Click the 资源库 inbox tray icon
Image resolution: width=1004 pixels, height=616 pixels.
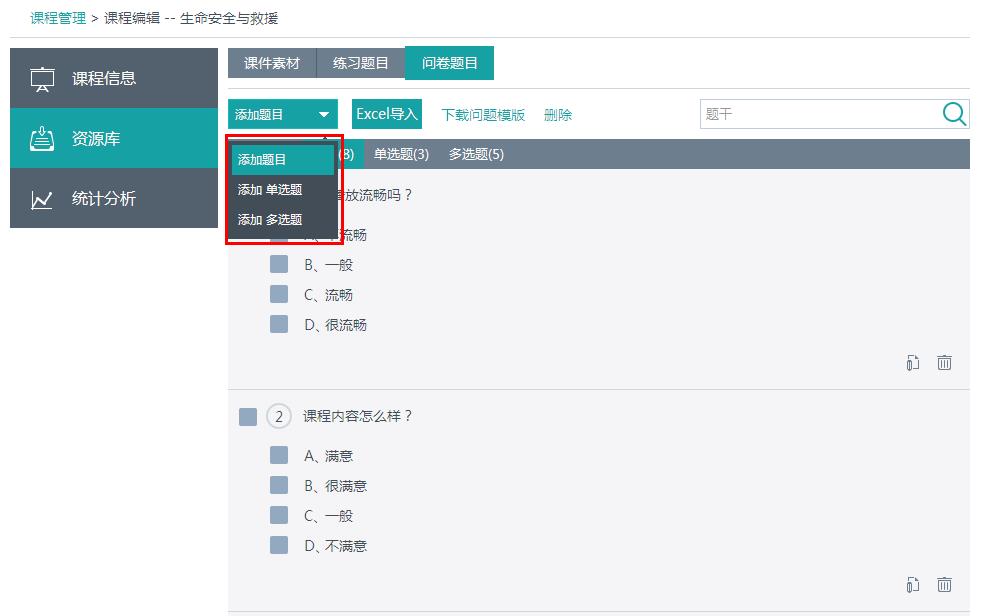click(x=42, y=139)
